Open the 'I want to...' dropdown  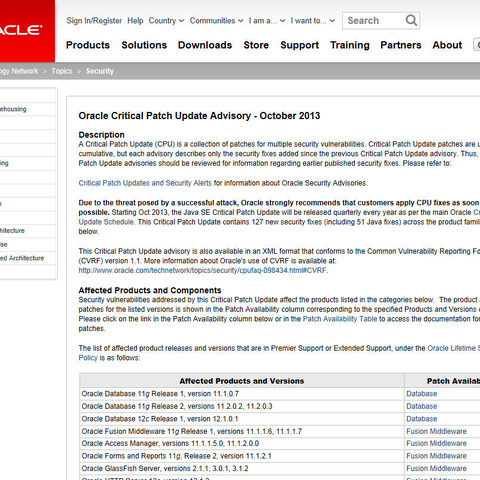(312, 21)
